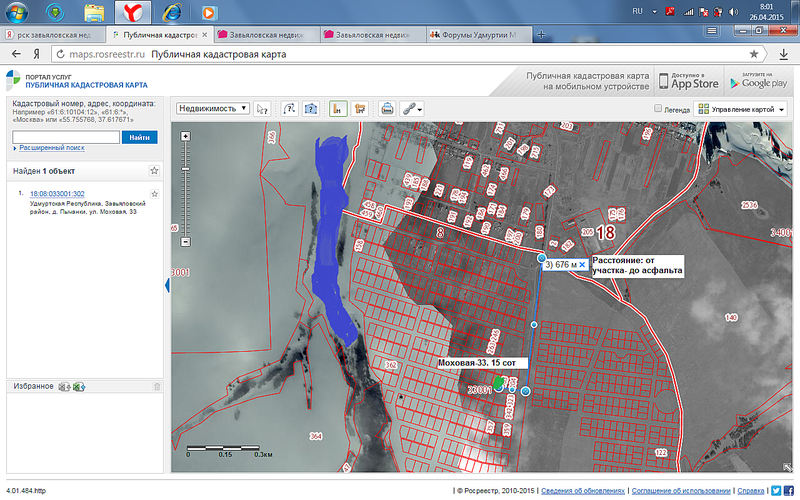This screenshot has width=800, height=500.
Task: Click the cadastral number search input field
Action: [65, 136]
